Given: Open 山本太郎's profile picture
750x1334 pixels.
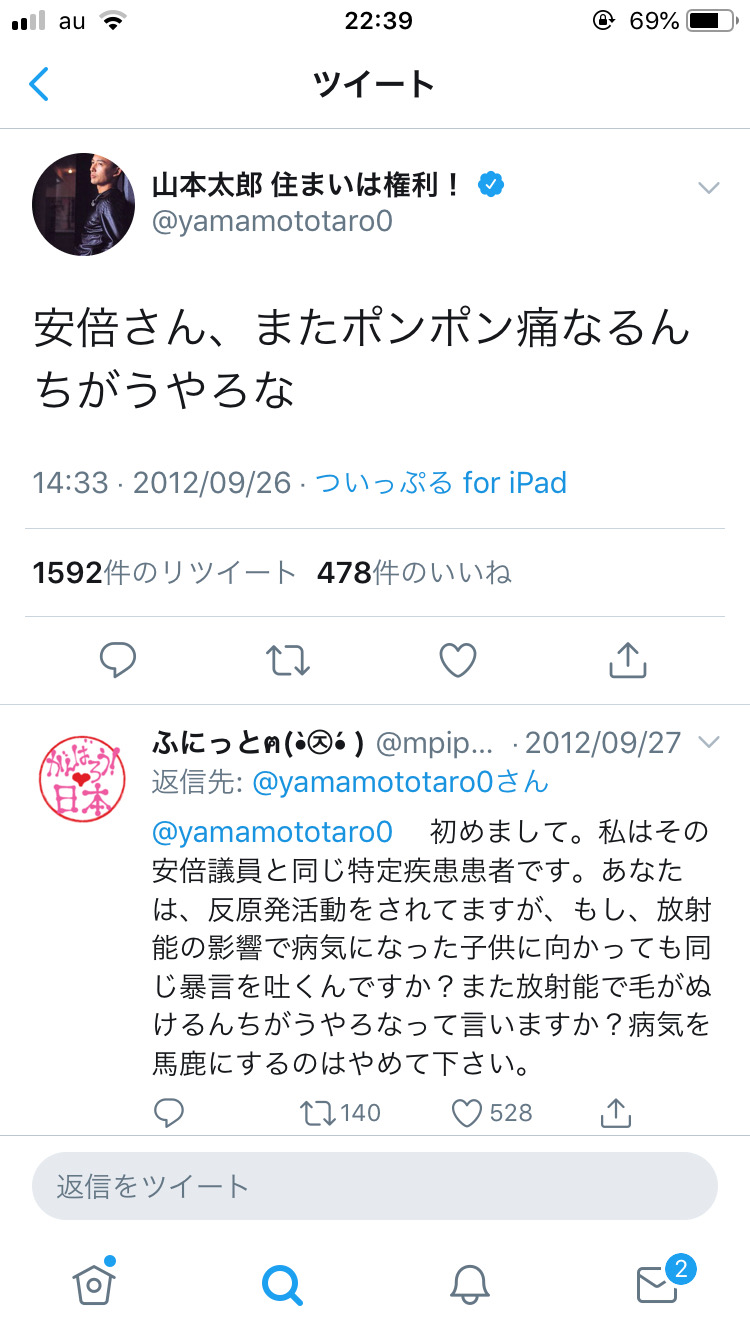Looking at the screenshot, I should pos(84,204).
